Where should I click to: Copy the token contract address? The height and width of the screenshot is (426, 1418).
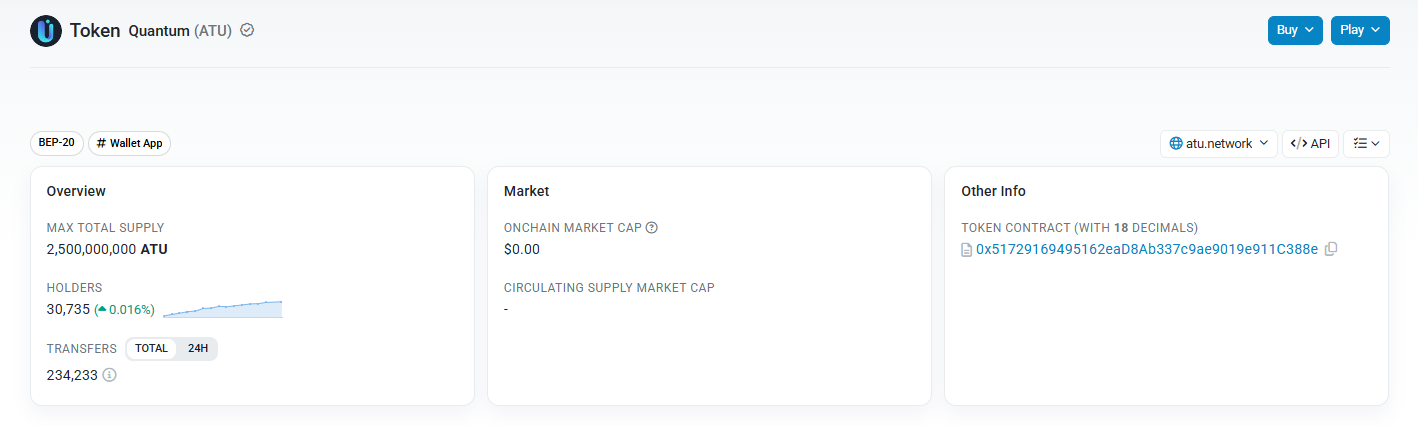(x=1331, y=249)
